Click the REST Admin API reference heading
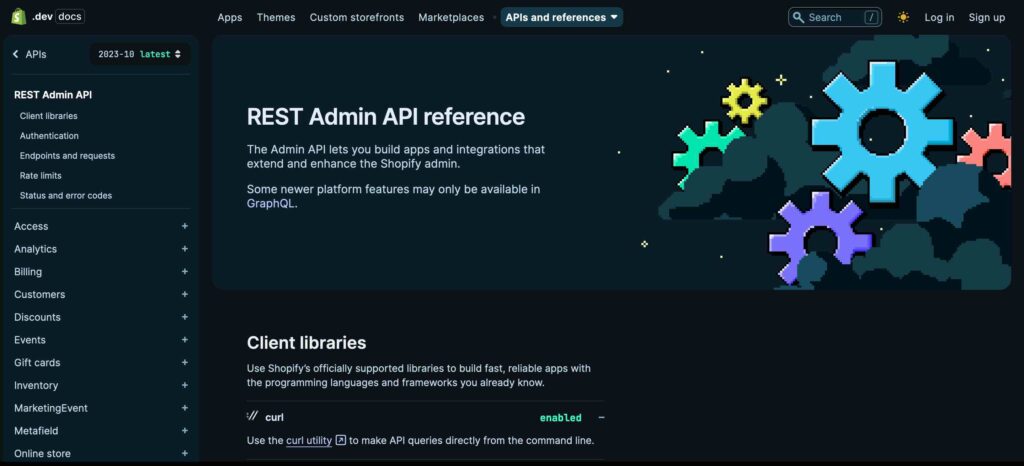 (x=386, y=117)
